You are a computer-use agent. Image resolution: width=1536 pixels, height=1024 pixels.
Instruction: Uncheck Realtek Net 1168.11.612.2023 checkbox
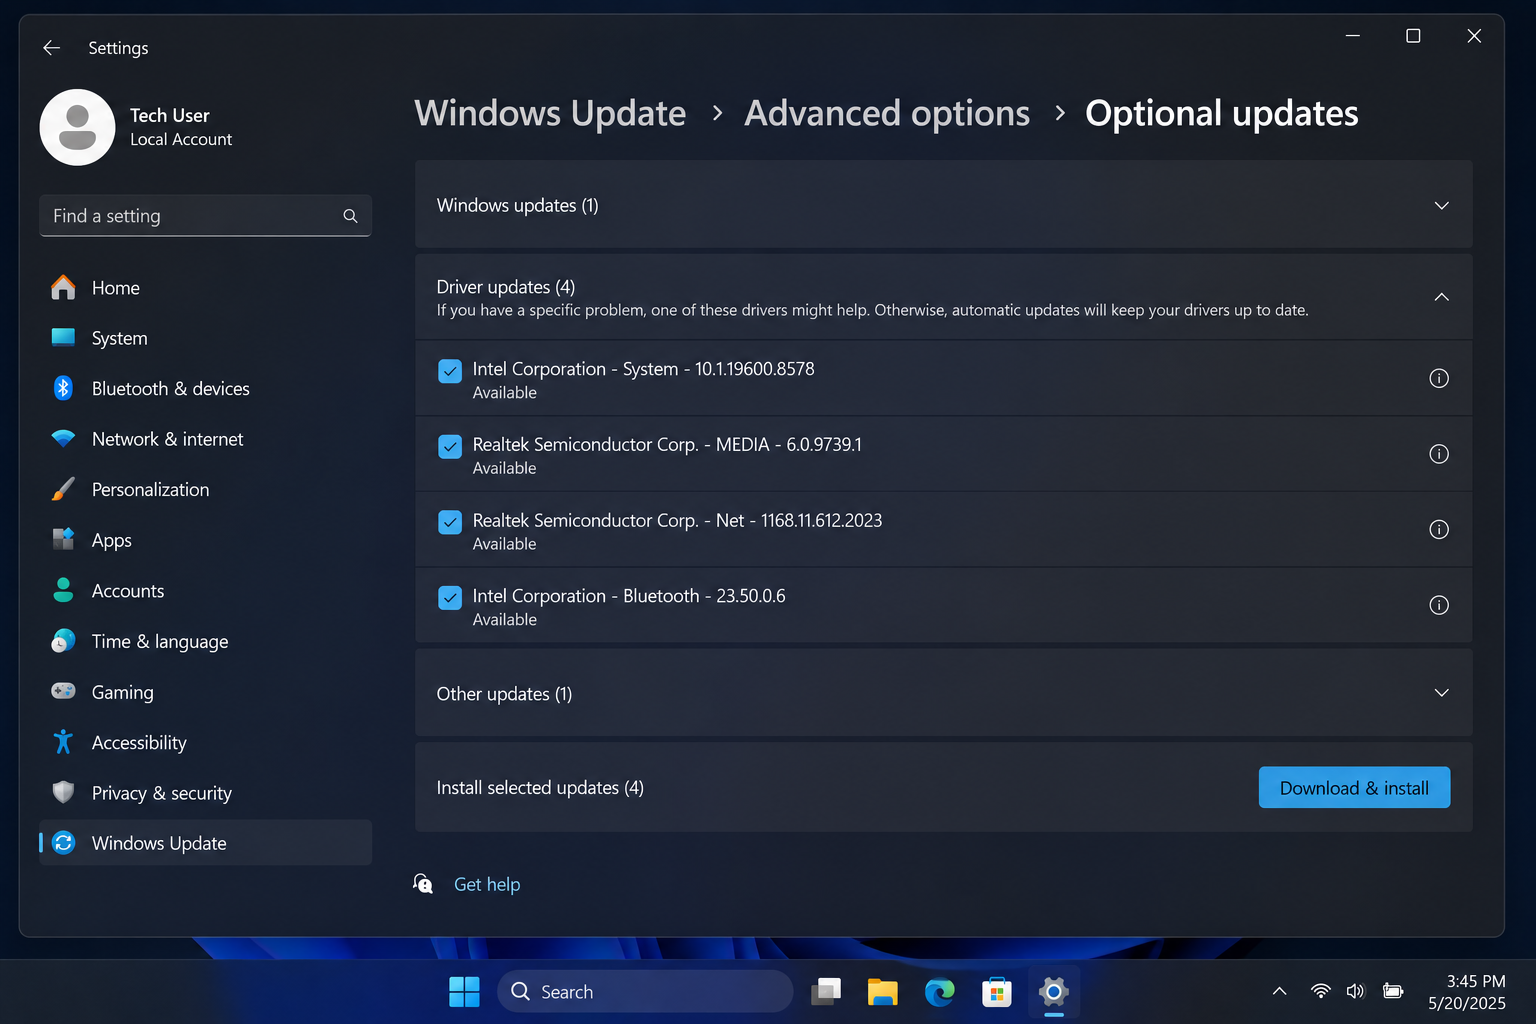click(x=450, y=522)
